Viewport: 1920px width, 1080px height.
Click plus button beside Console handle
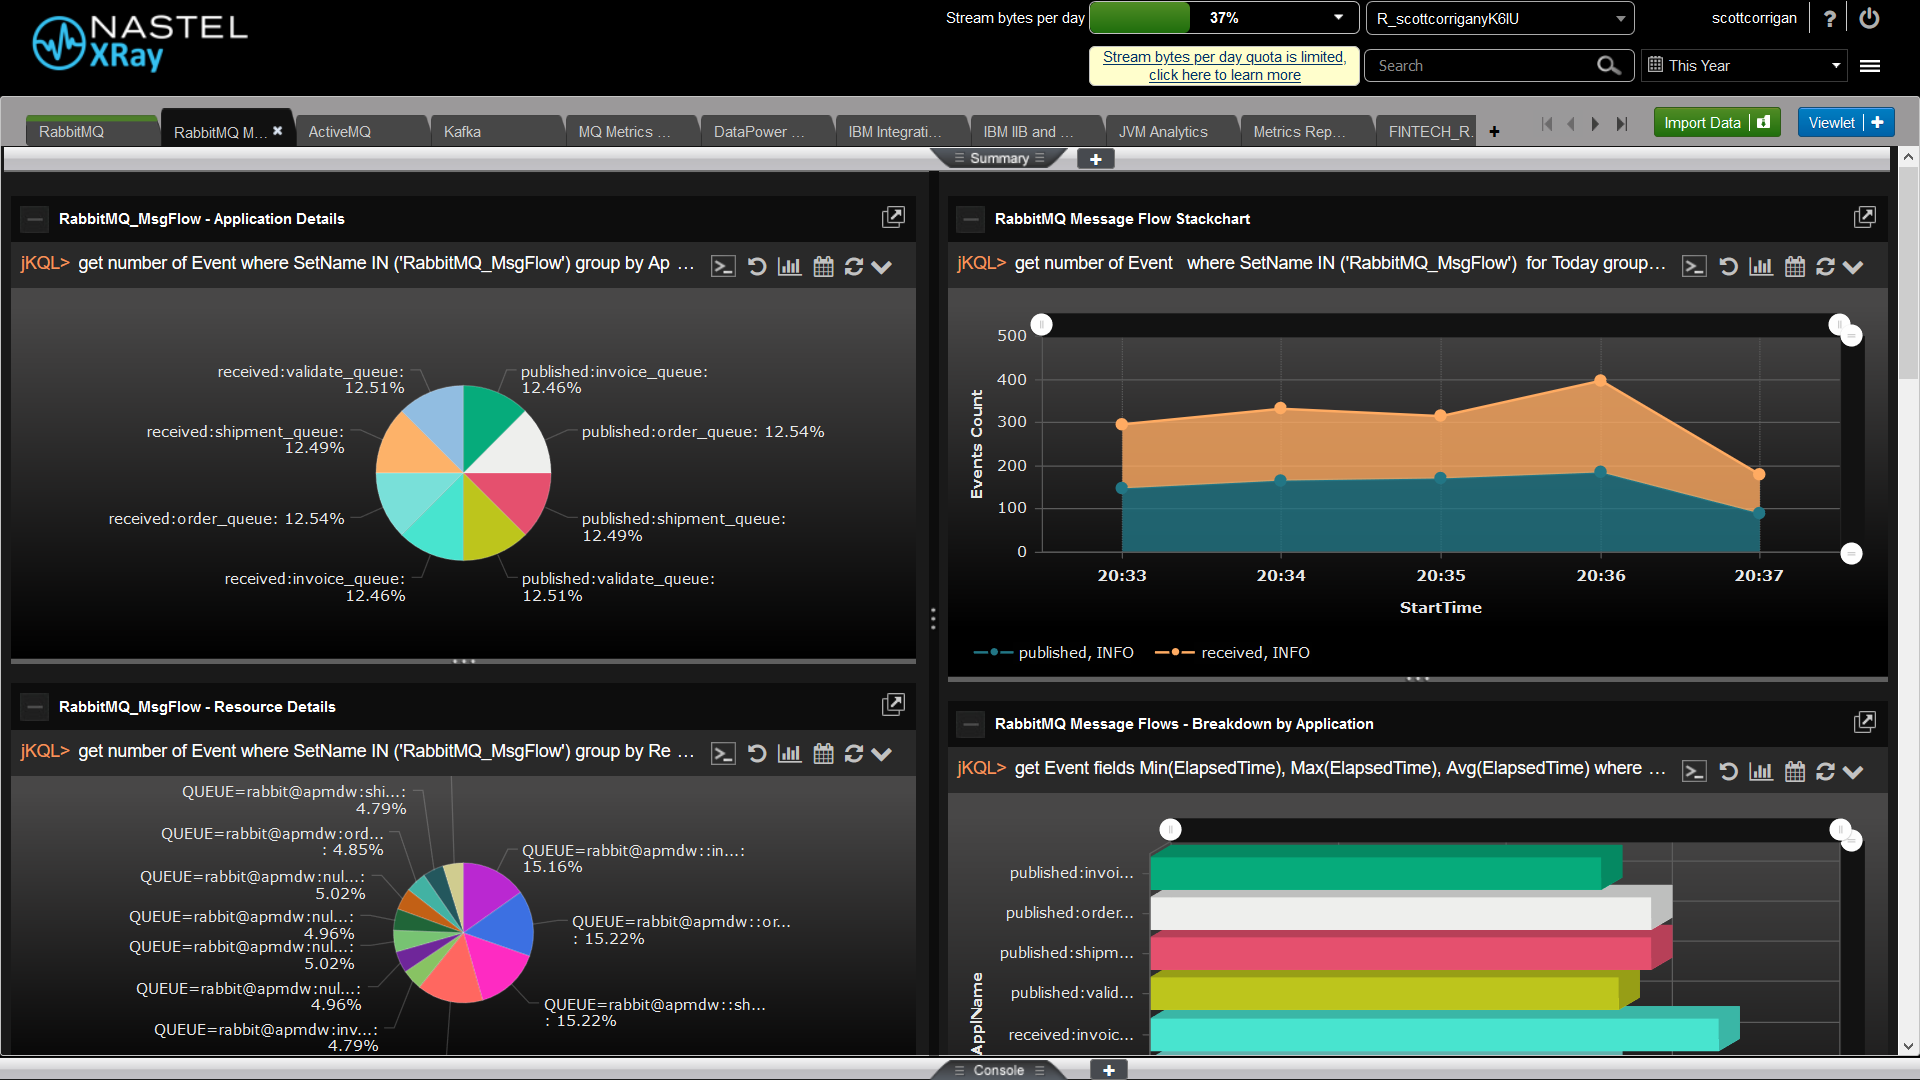(1109, 1070)
